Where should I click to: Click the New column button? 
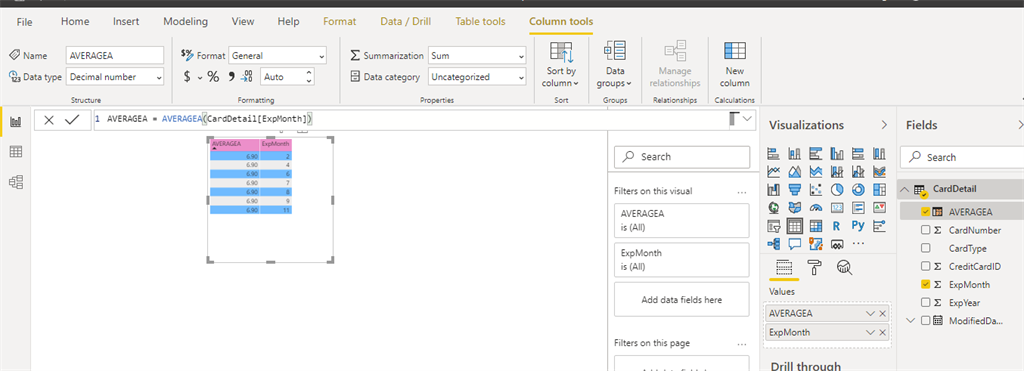coord(735,64)
